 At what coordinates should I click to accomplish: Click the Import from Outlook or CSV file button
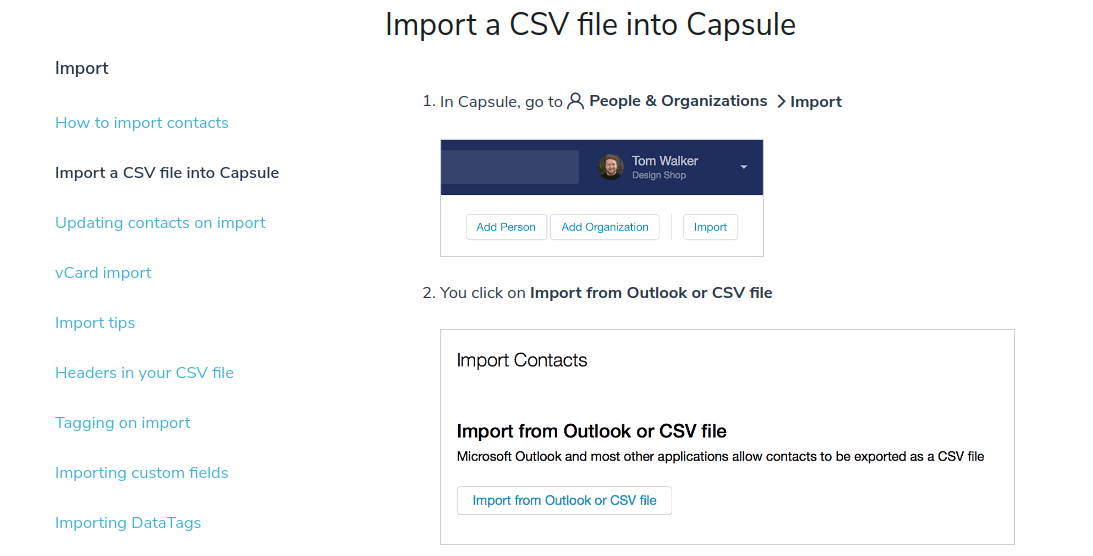tap(564, 500)
